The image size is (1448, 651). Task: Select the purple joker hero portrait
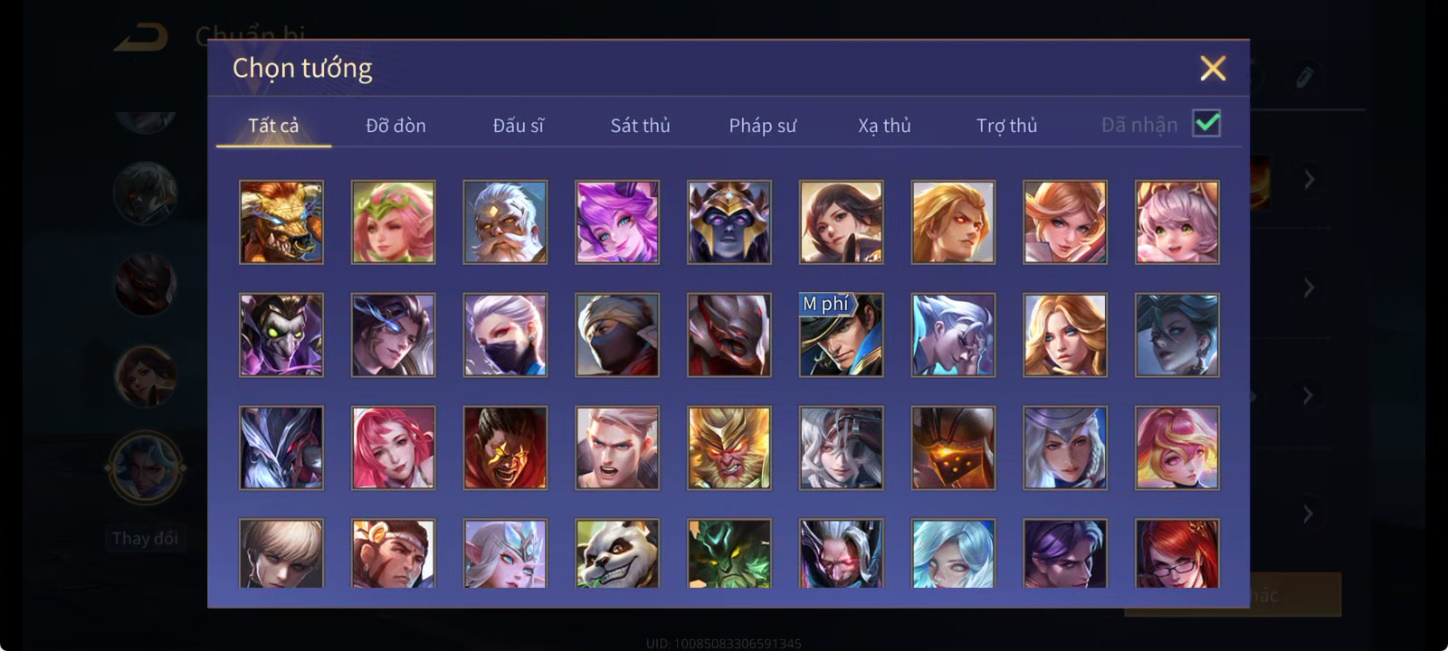[281, 334]
